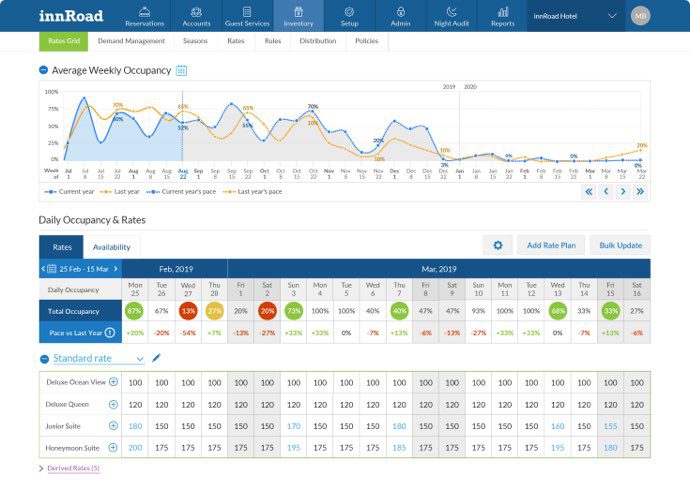Collapse the Average Weekly Occupancy section
Image resolution: width=690 pixels, height=490 pixels.
(x=44, y=70)
